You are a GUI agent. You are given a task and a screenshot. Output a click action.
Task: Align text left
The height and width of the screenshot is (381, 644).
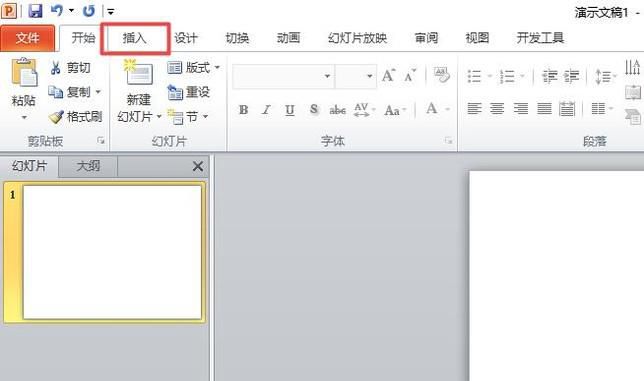pyautogui.click(x=474, y=109)
